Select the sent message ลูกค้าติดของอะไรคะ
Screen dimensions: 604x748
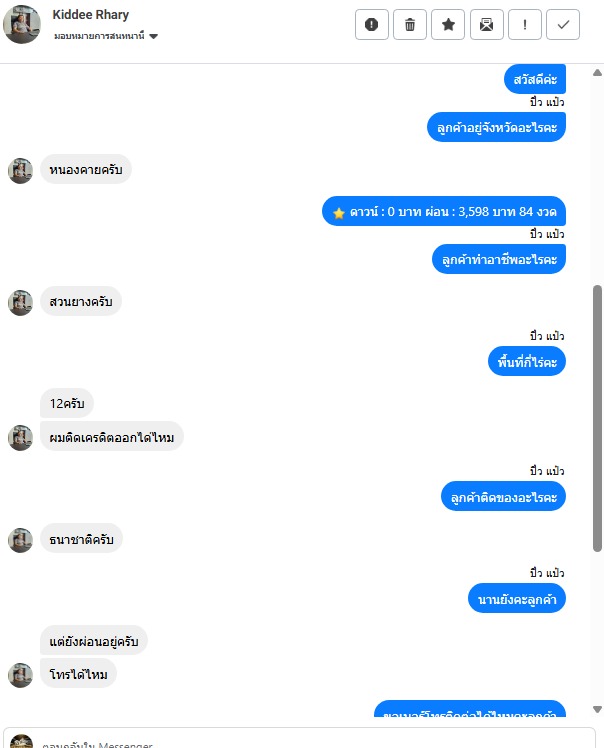[503, 497]
